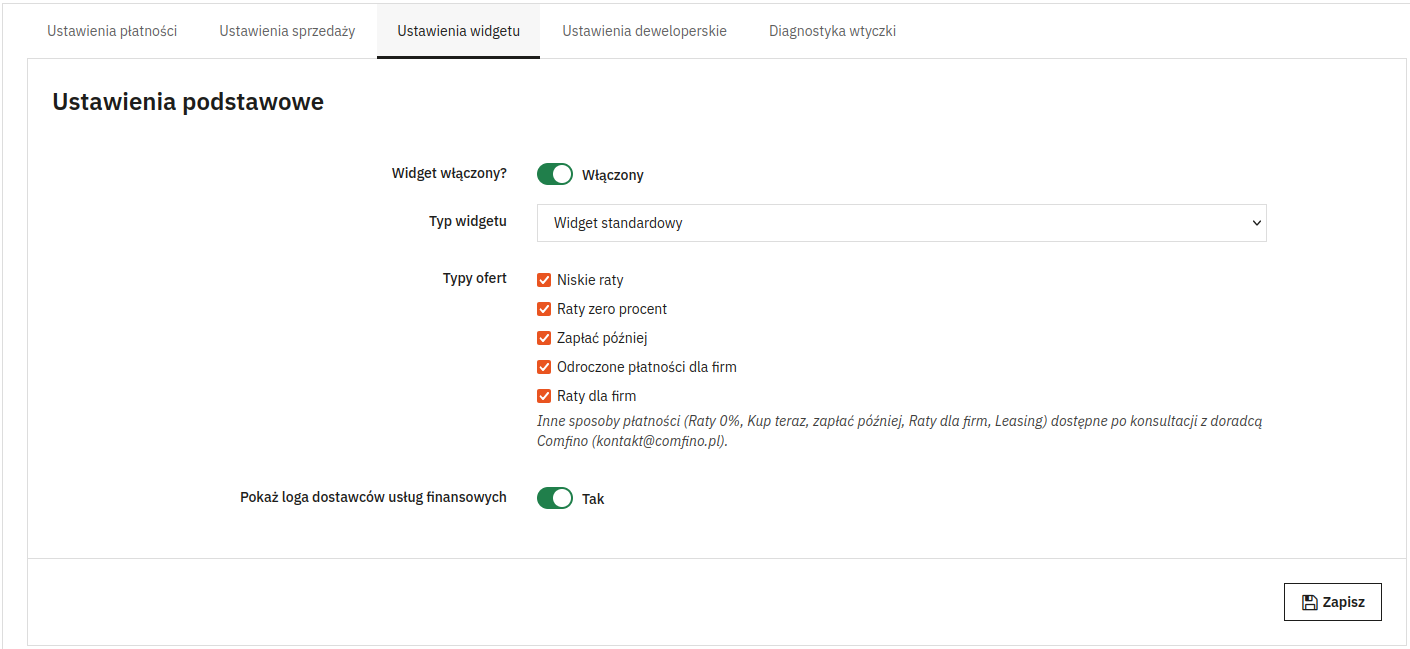The width and height of the screenshot is (1410, 649).
Task: Uncheck Odroczone płatności dla firm checkbox
Action: pyautogui.click(x=544, y=367)
